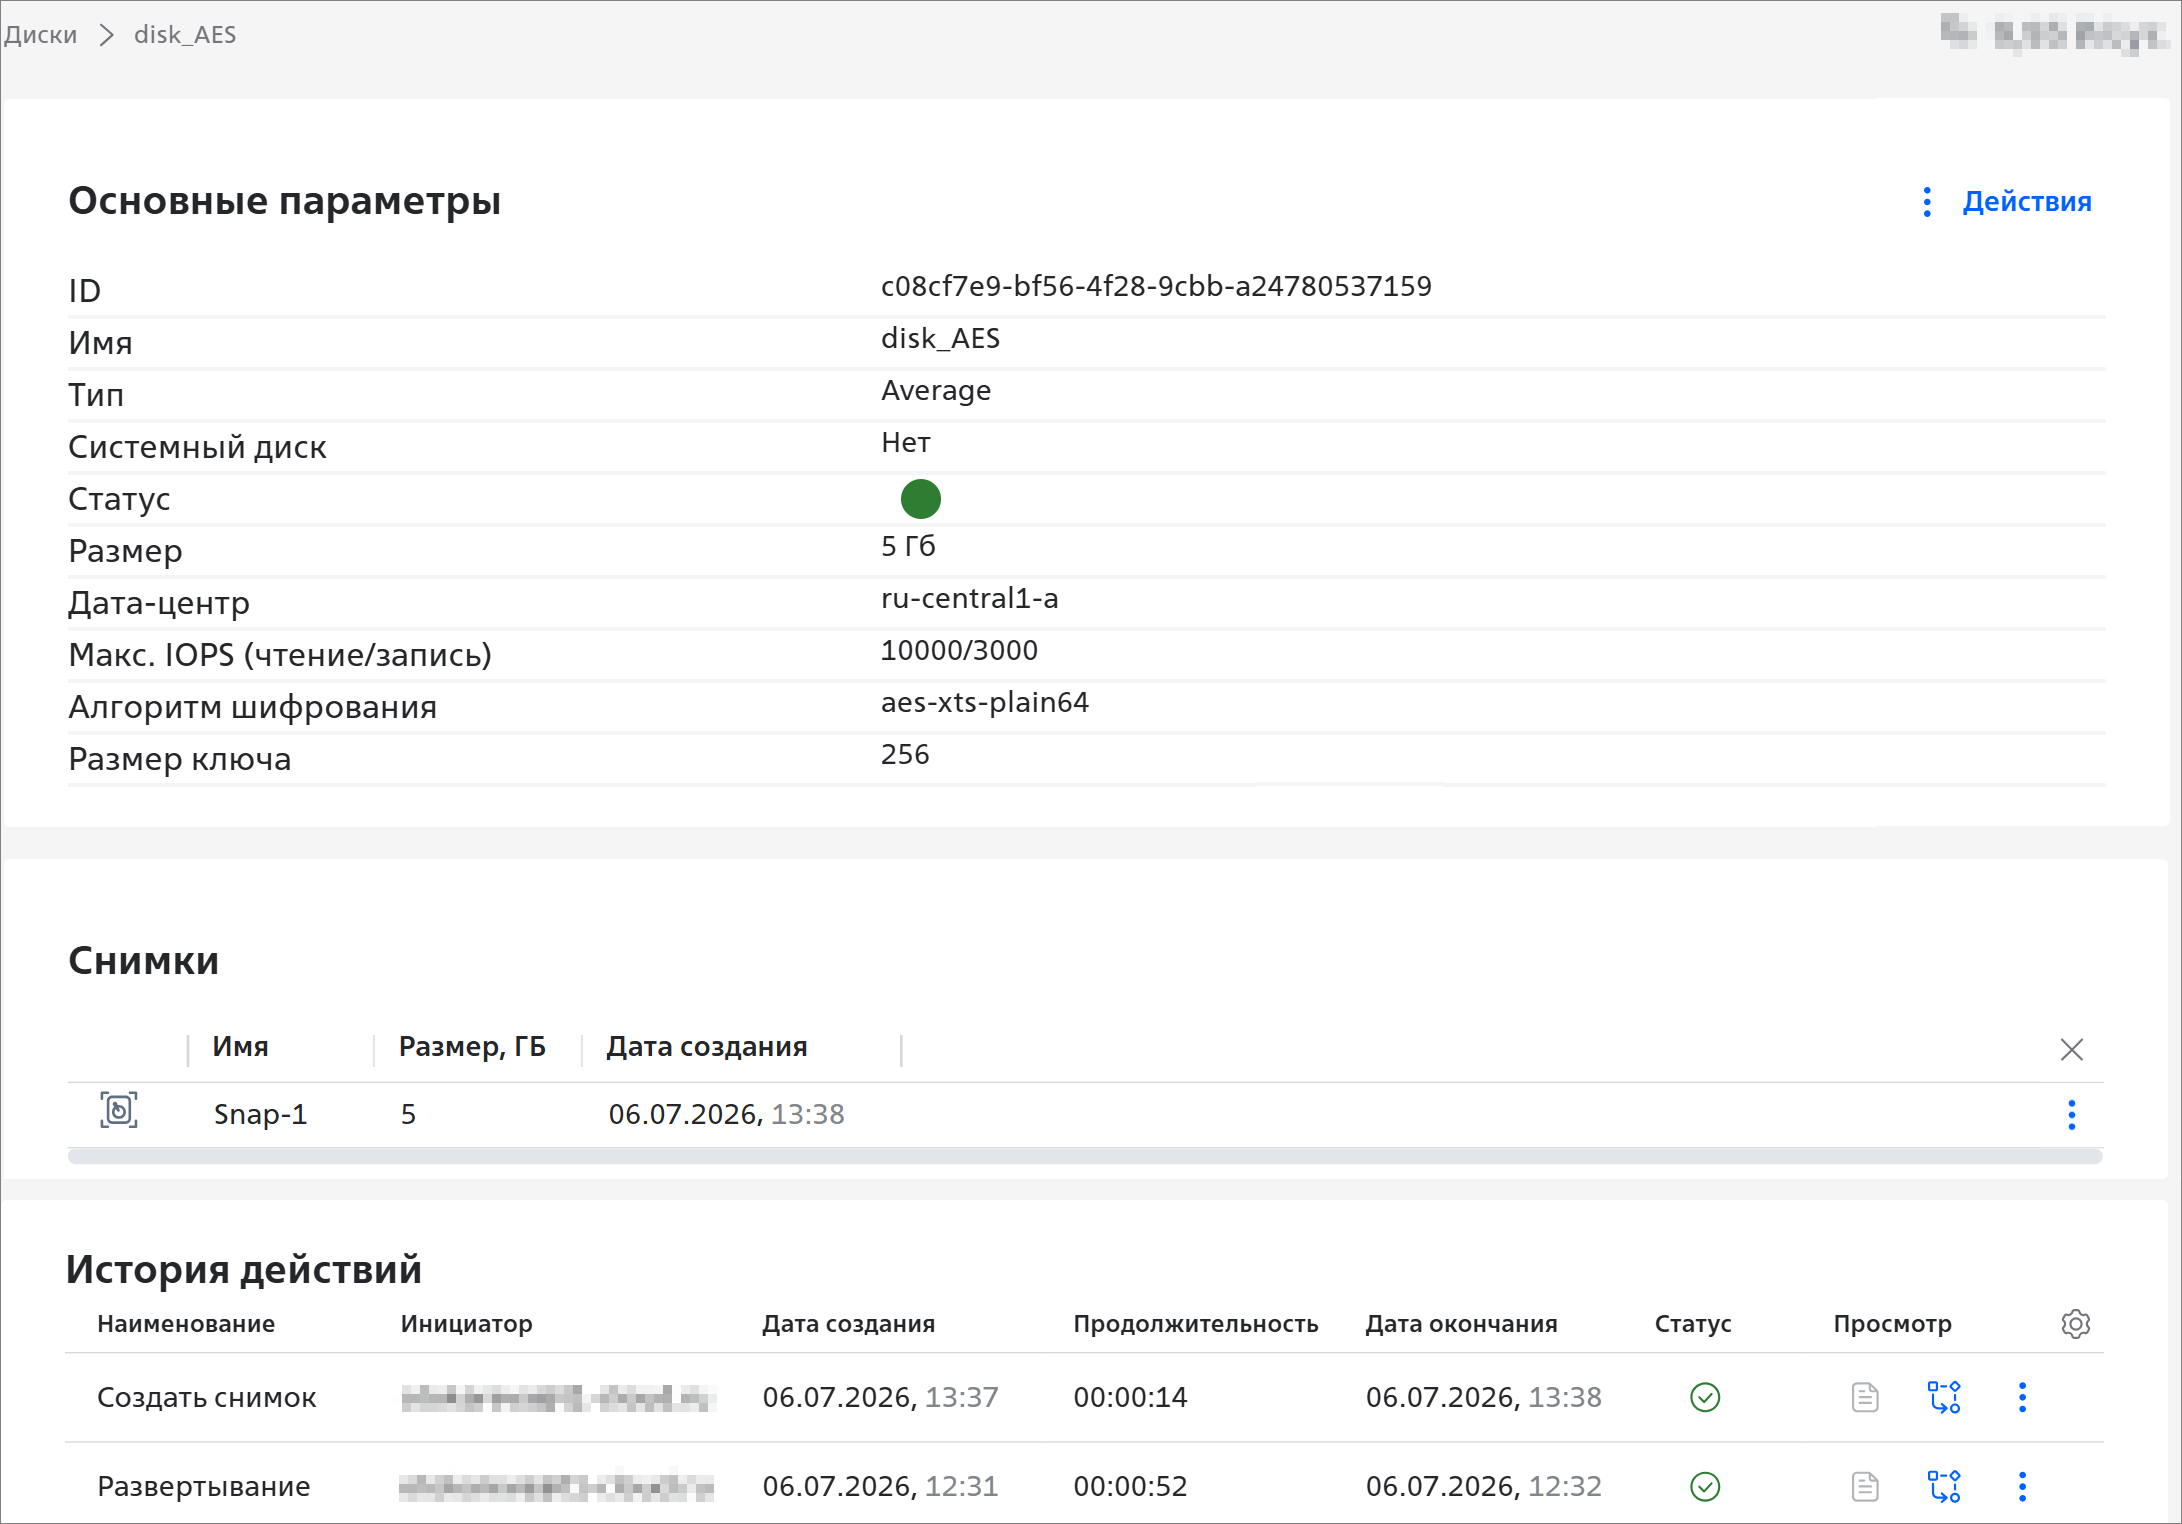
Task: Click the ru-central1-a data center value
Action: coord(969,599)
